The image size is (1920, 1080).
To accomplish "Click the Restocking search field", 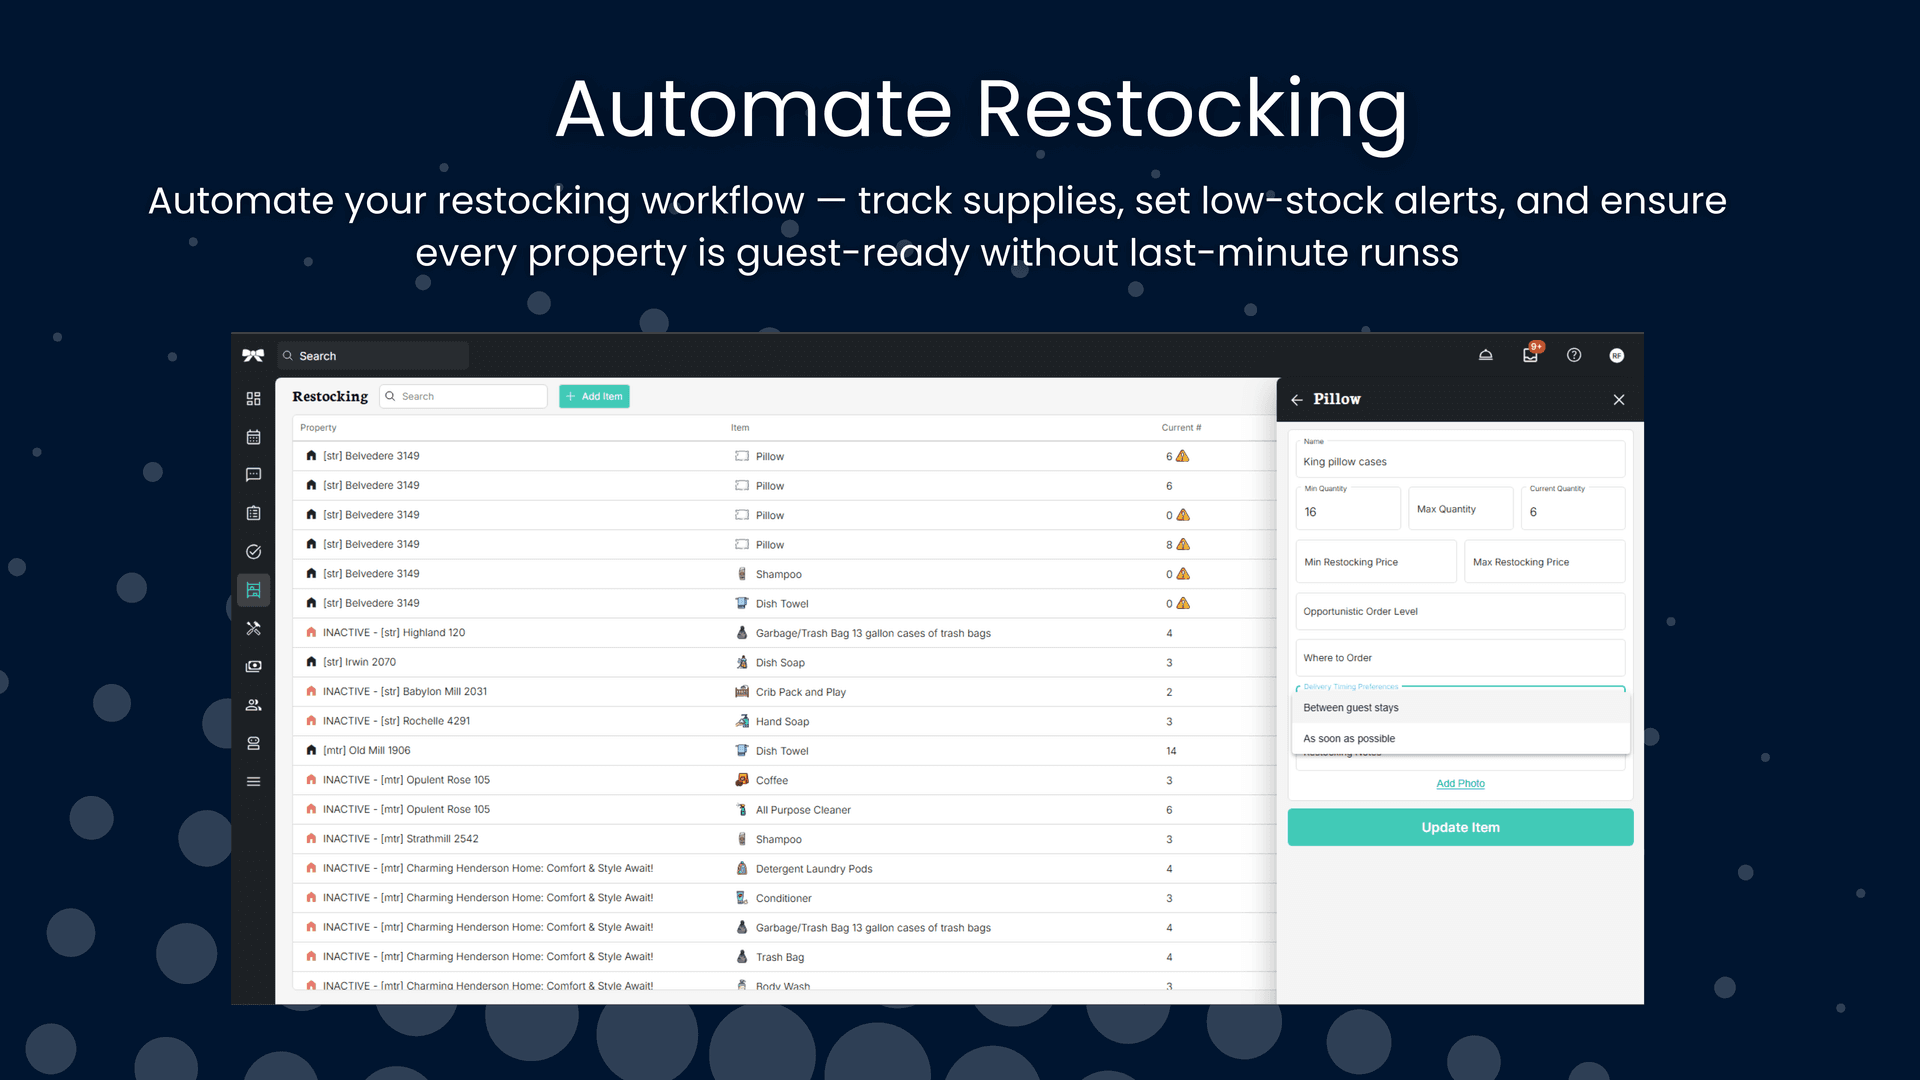I will point(463,396).
